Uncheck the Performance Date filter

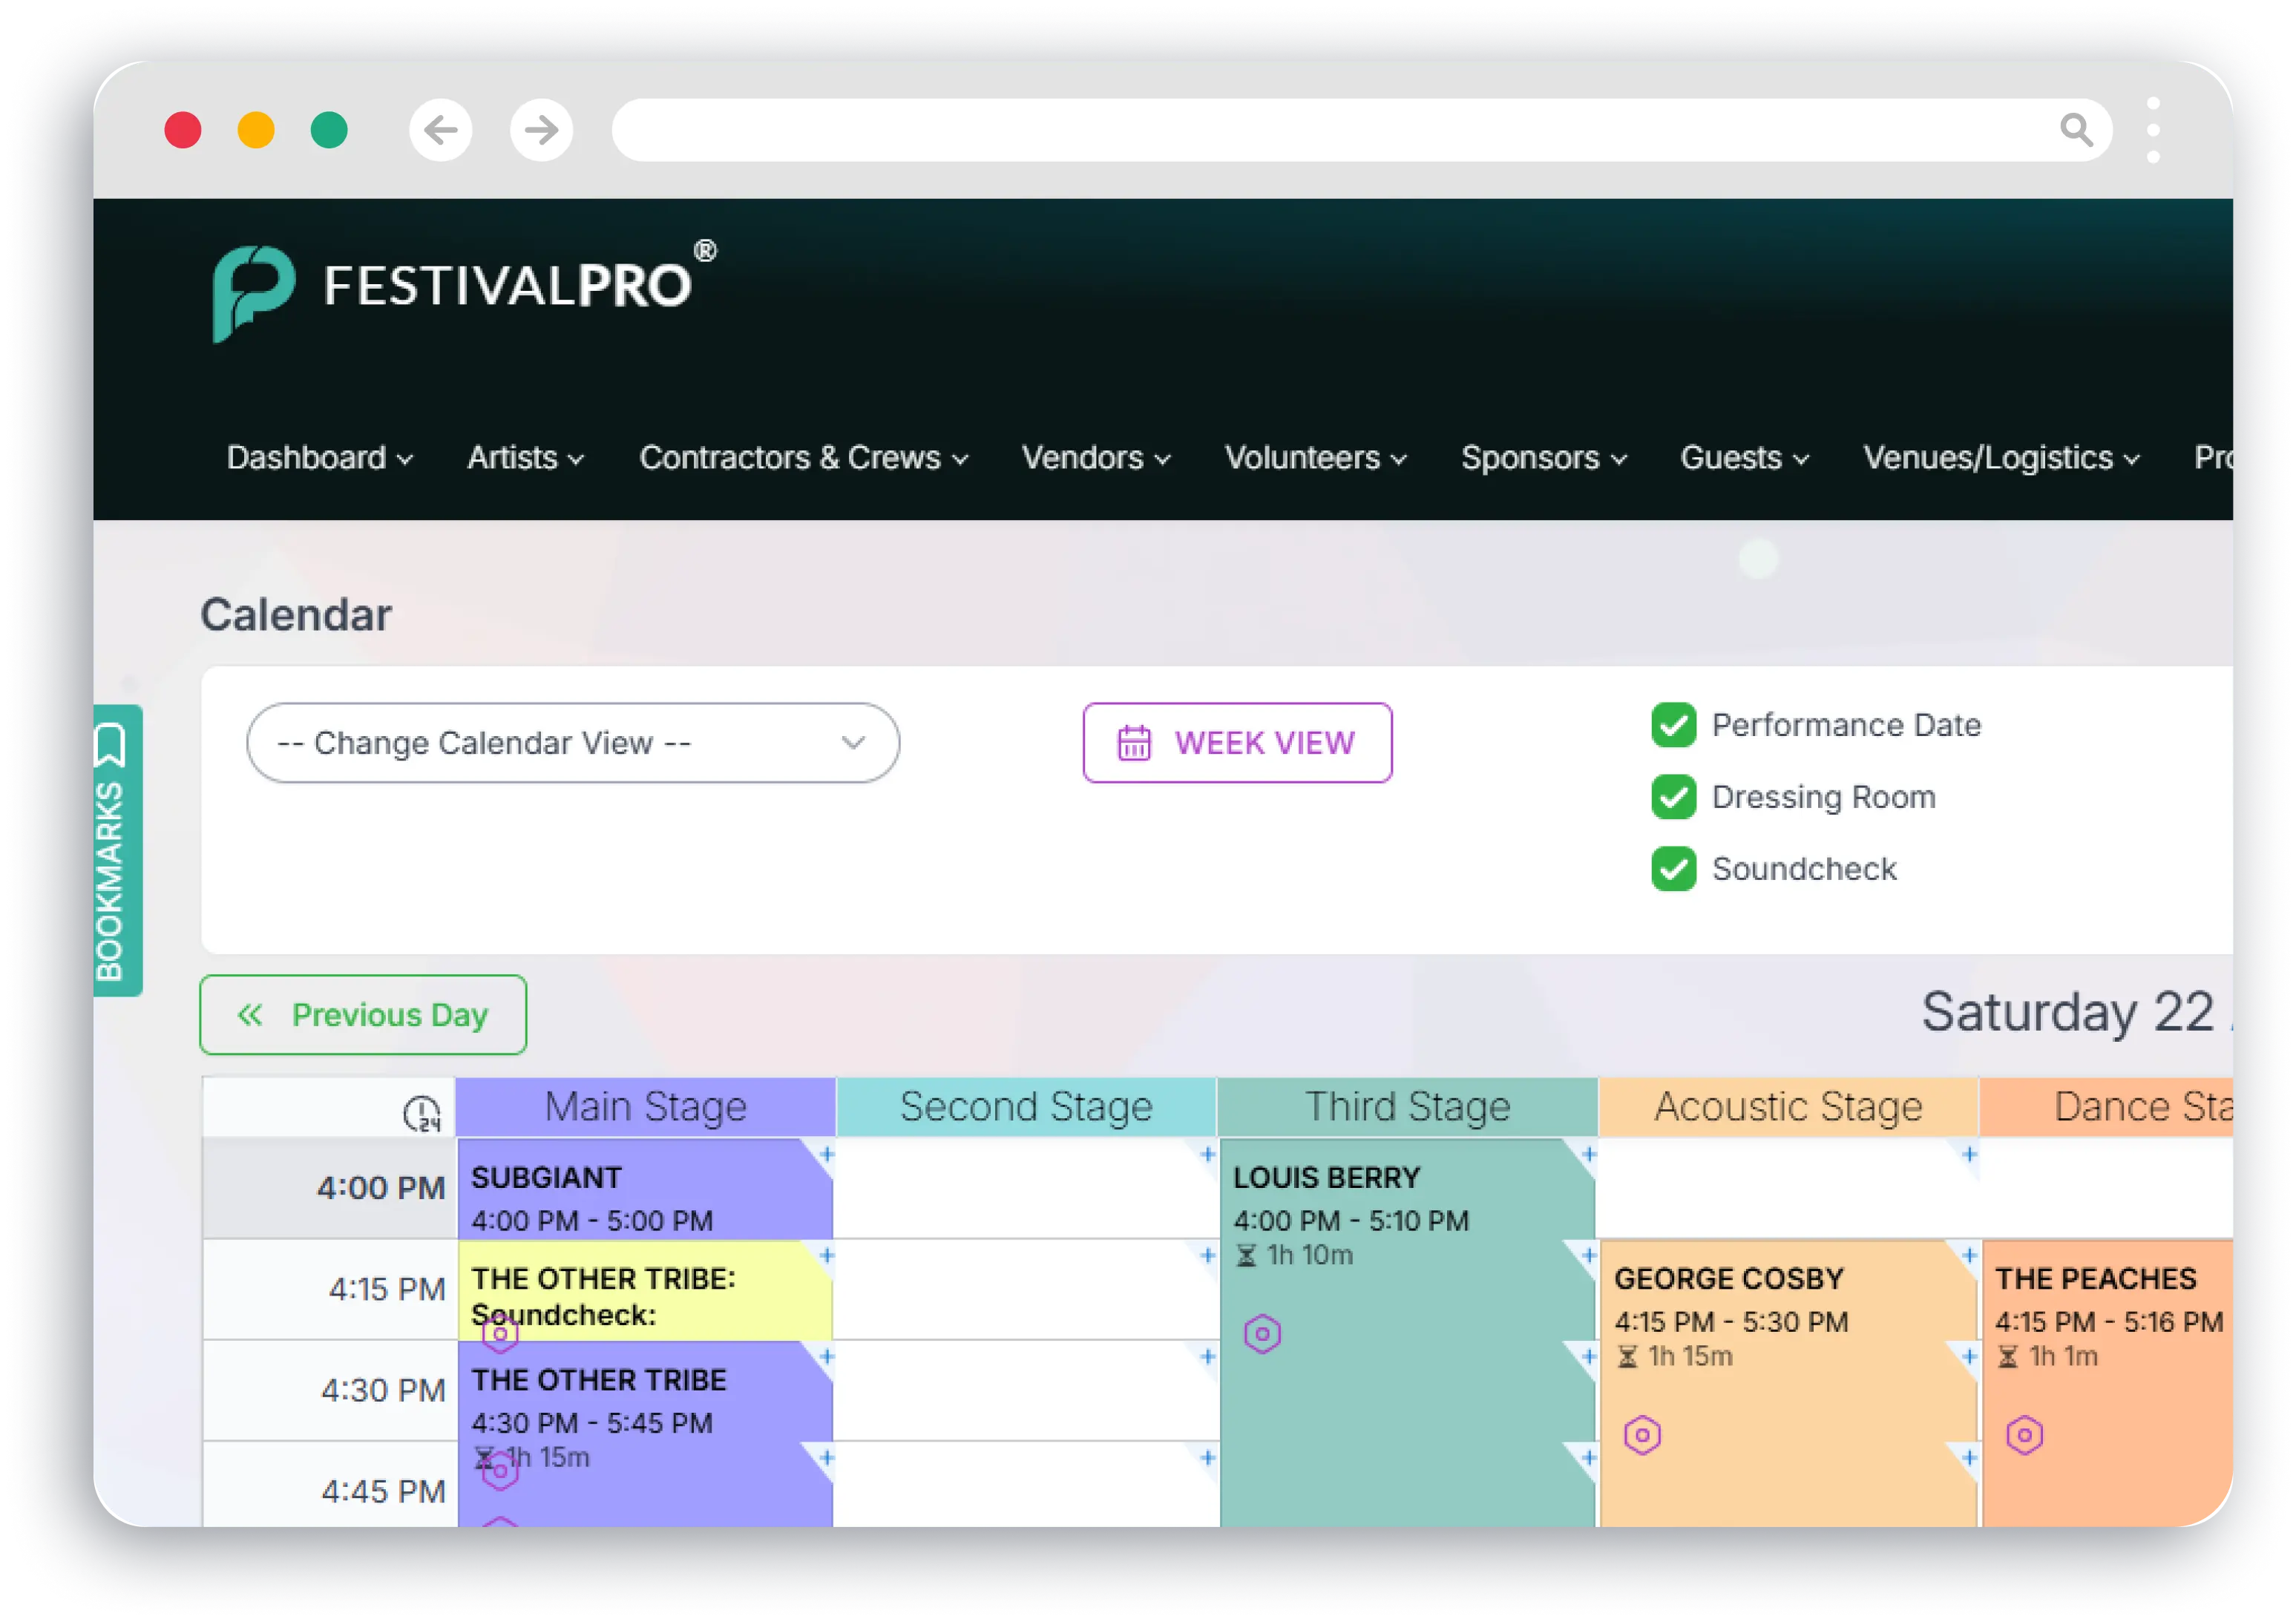tap(1673, 725)
